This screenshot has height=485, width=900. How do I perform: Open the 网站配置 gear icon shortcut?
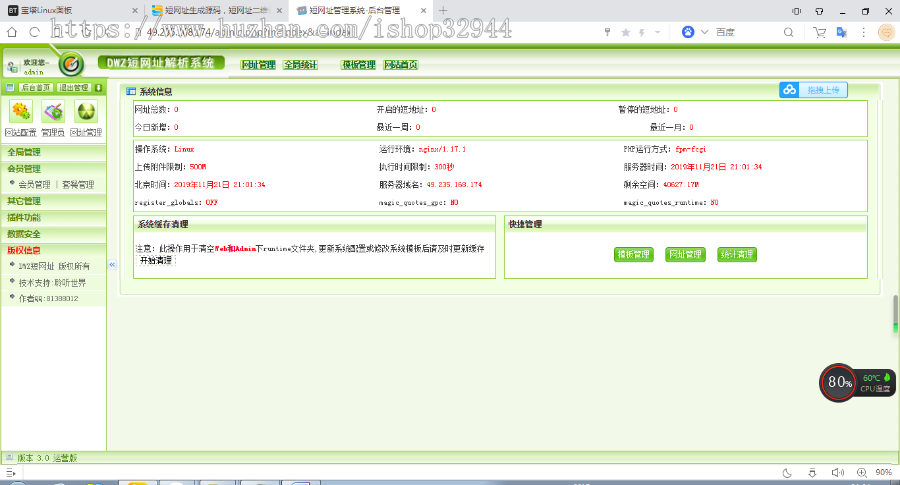coord(21,111)
